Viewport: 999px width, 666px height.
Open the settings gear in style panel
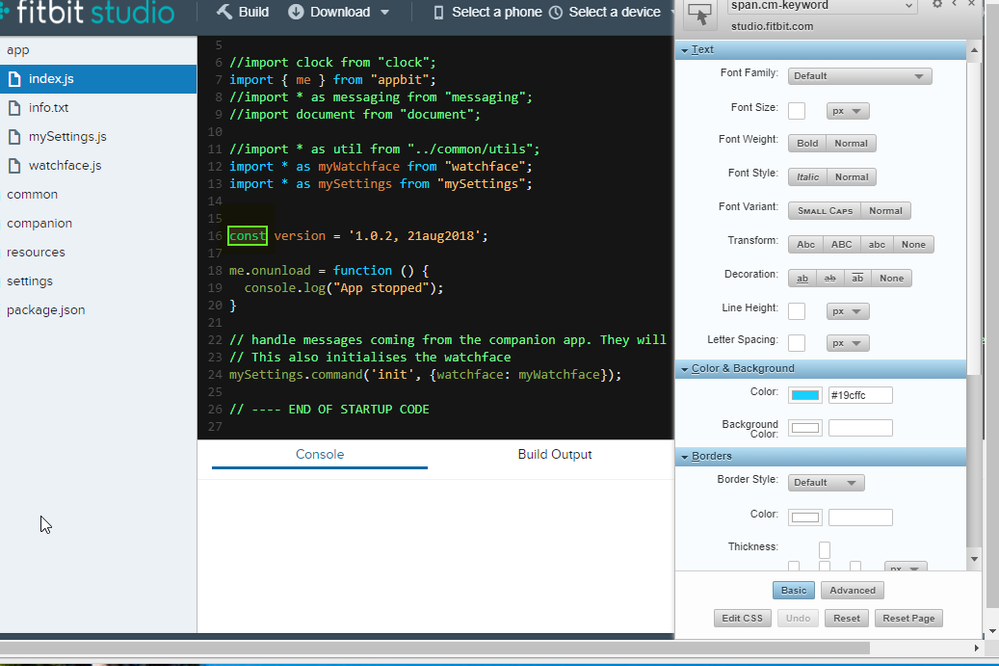[937, 5]
